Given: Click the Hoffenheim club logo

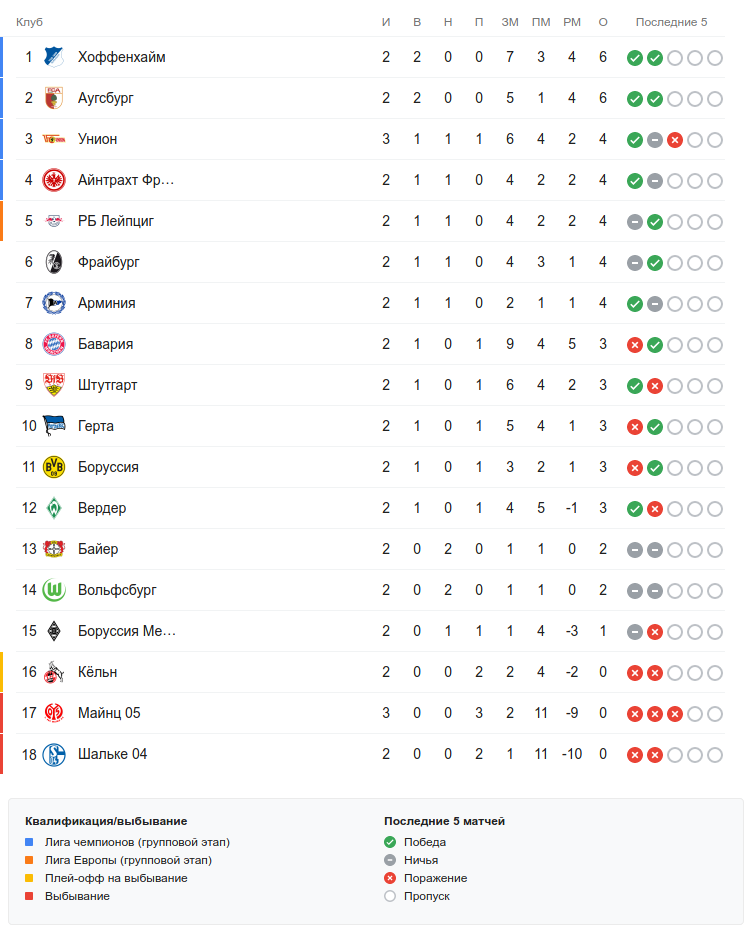Looking at the screenshot, I should point(54,58).
